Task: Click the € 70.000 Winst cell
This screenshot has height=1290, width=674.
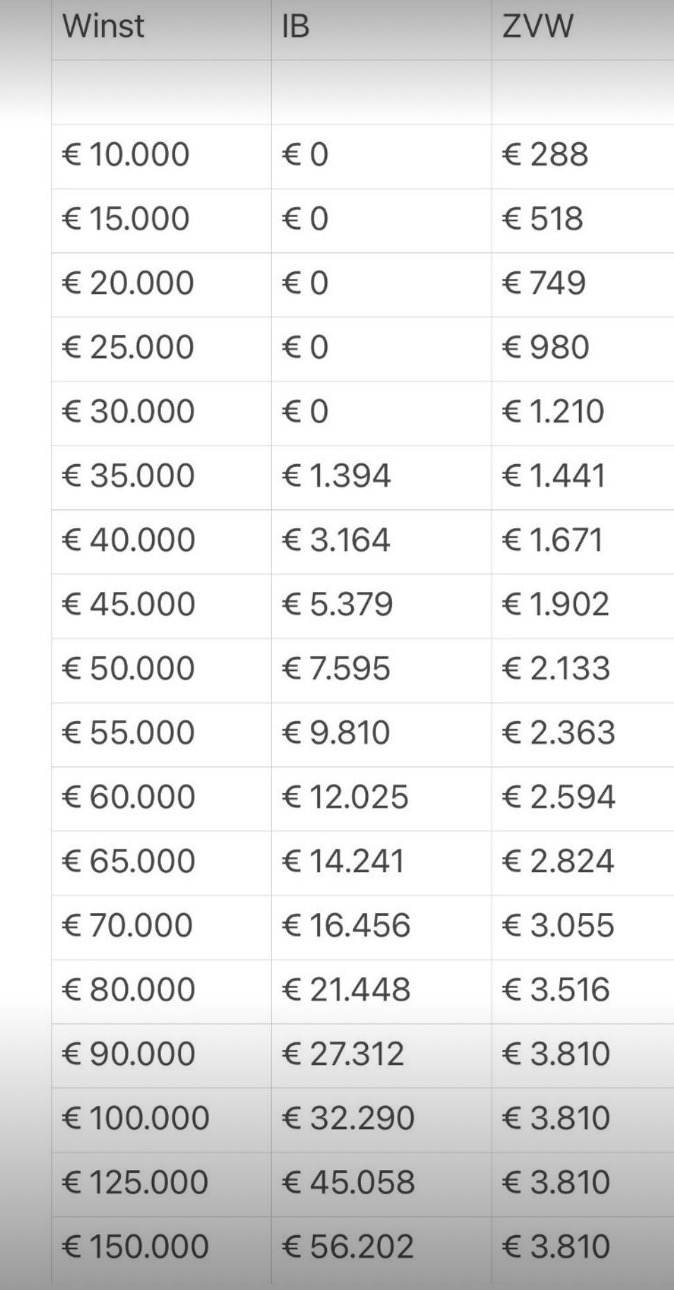Action: [x=161, y=926]
